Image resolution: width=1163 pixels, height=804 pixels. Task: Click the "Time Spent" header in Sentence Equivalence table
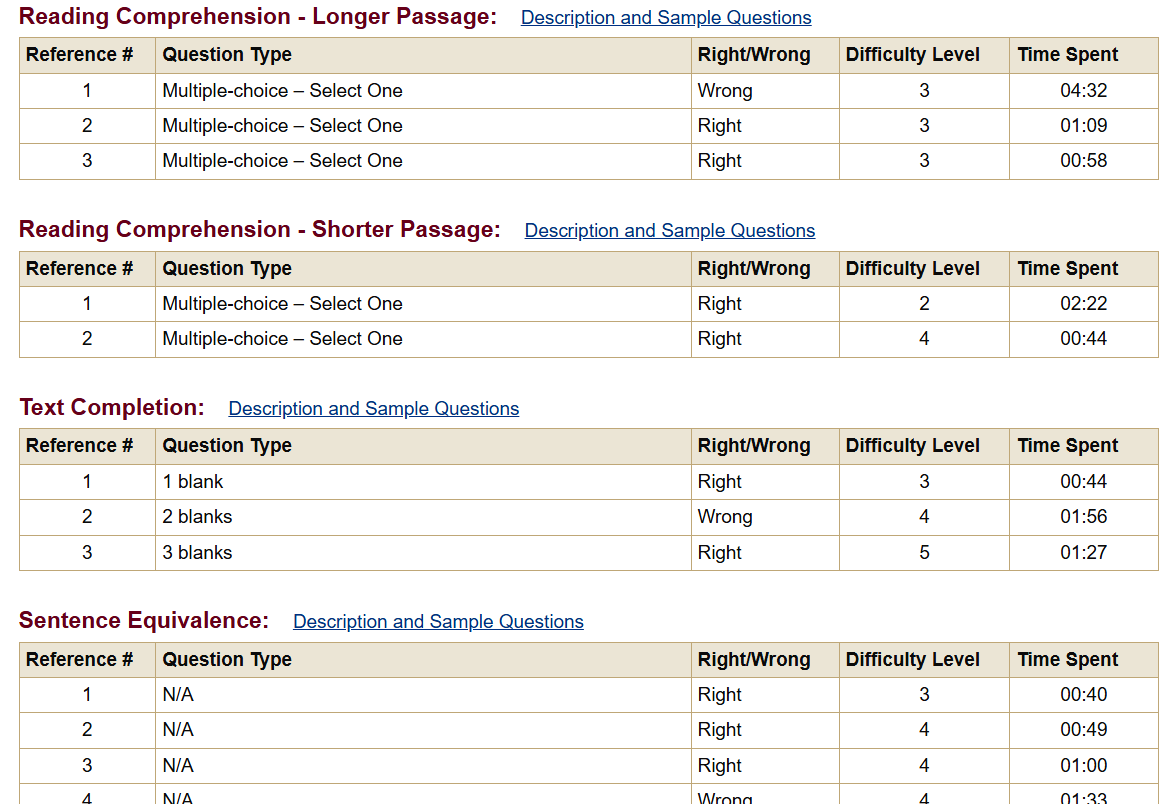(x=1067, y=659)
